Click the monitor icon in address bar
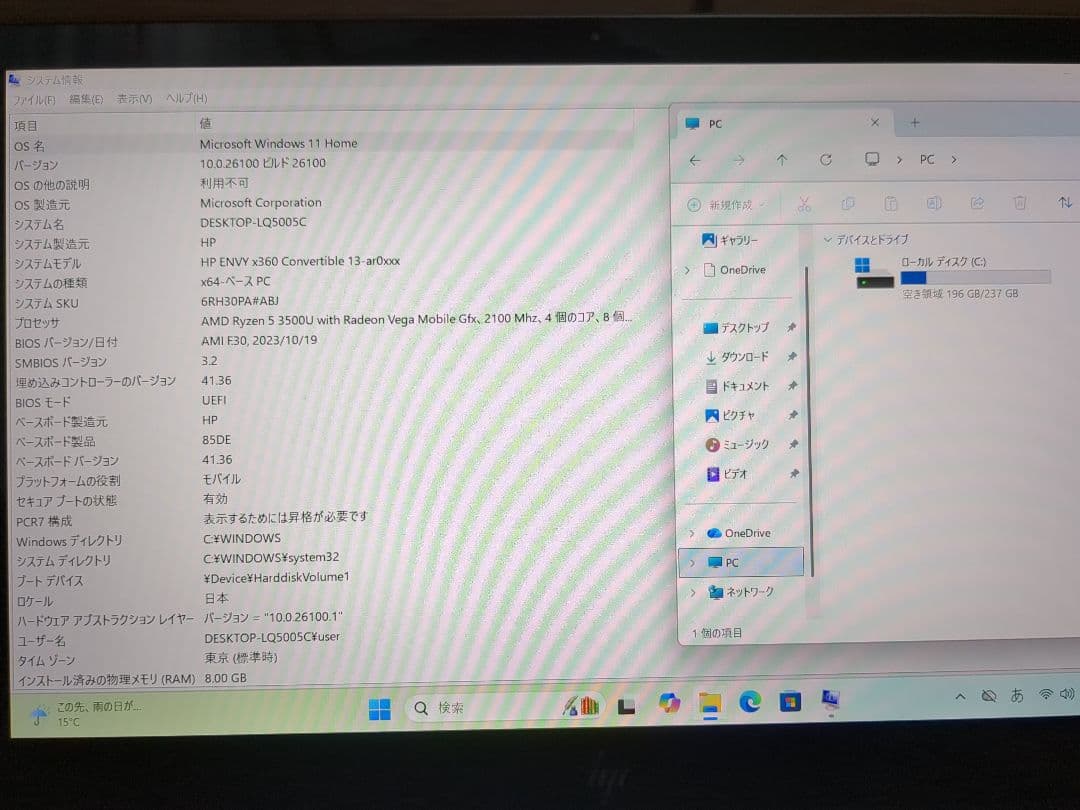1080x810 pixels. (x=872, y=159)
